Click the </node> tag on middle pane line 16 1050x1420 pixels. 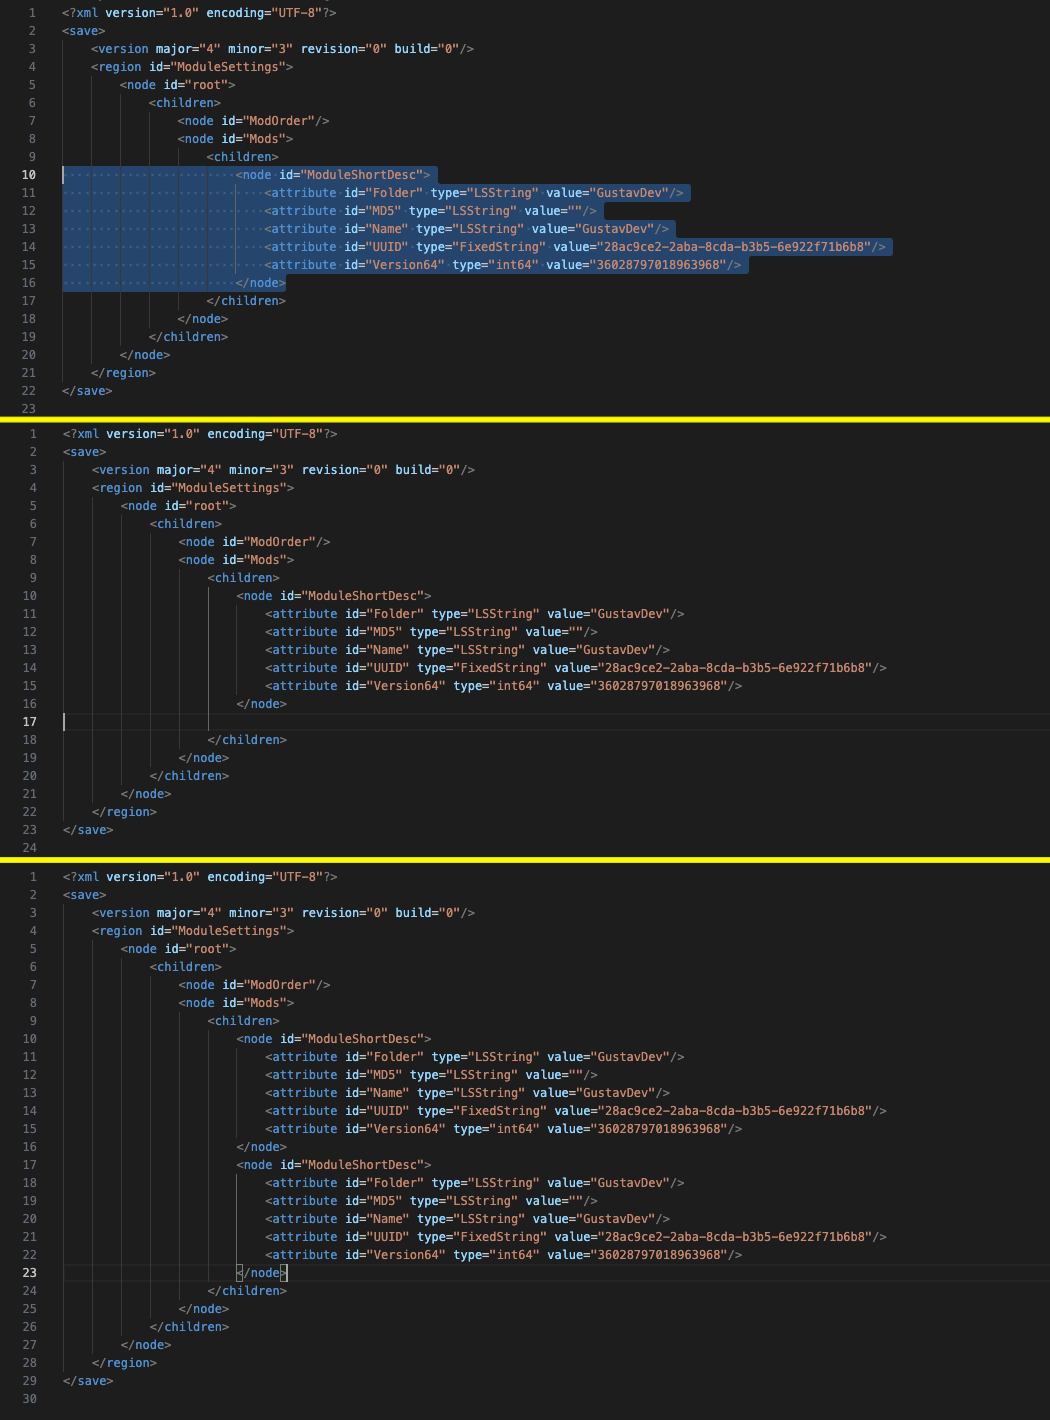tap(262, 704)
